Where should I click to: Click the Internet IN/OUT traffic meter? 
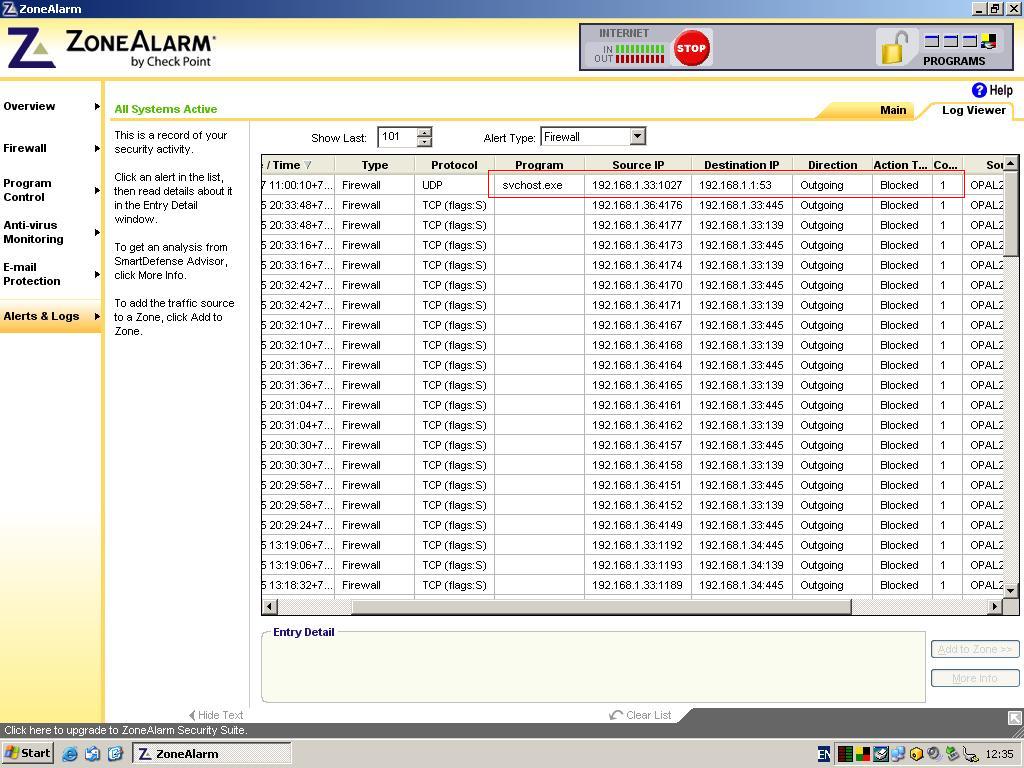pos(630,54)
